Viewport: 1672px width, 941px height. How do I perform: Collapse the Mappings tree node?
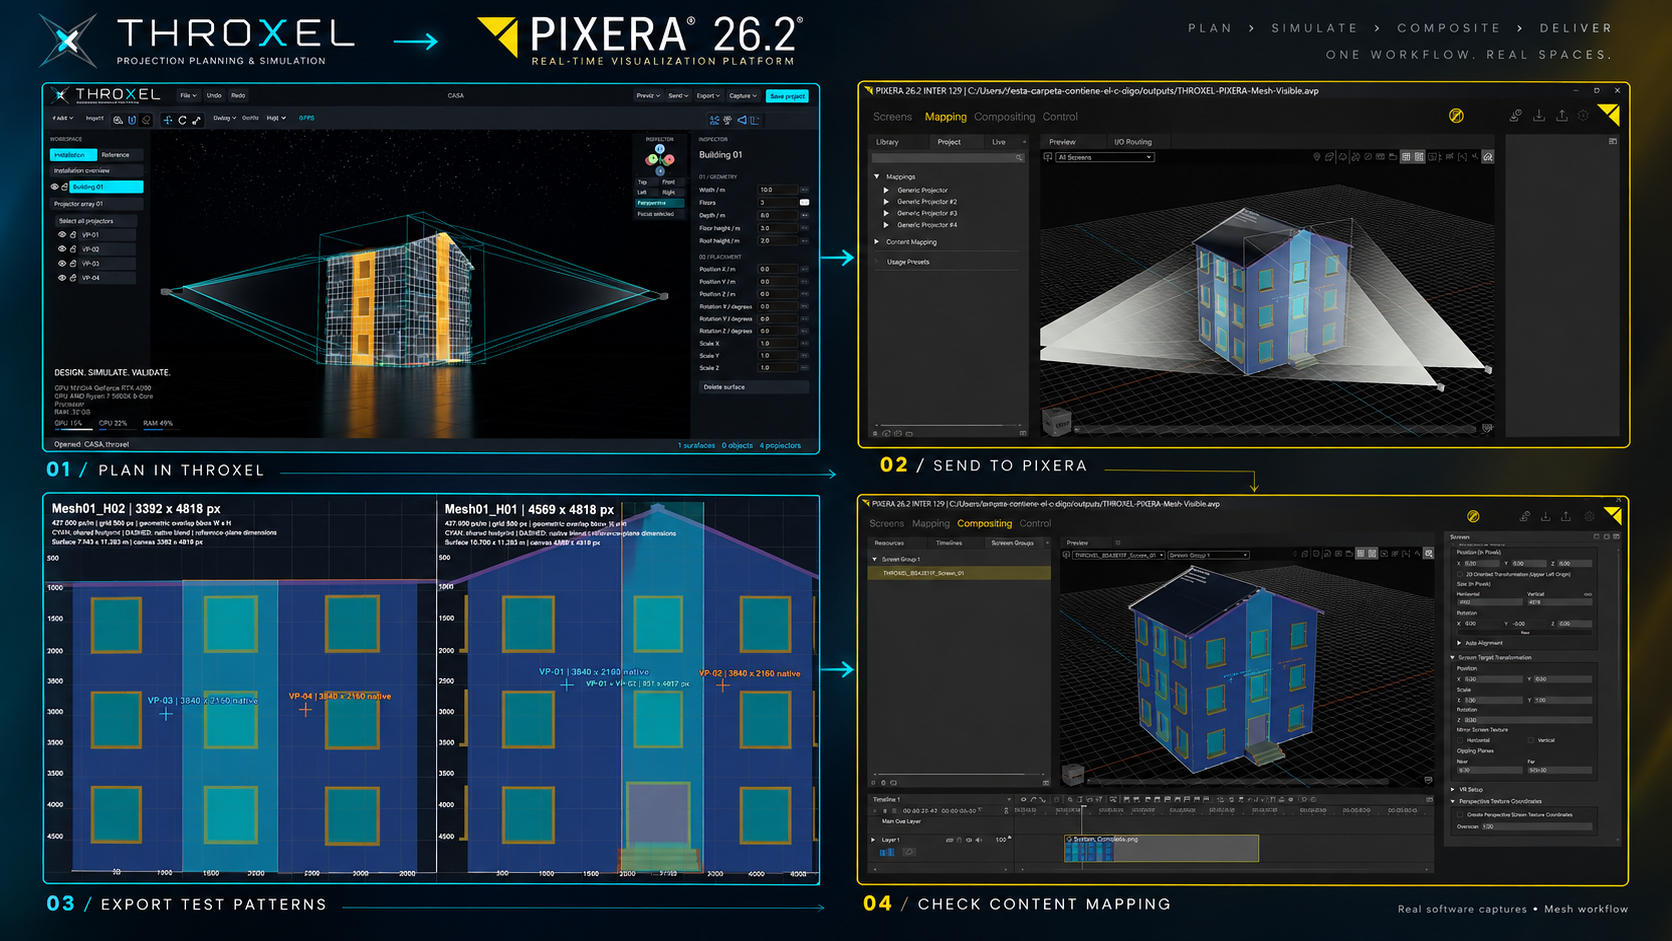pos(877,177)
